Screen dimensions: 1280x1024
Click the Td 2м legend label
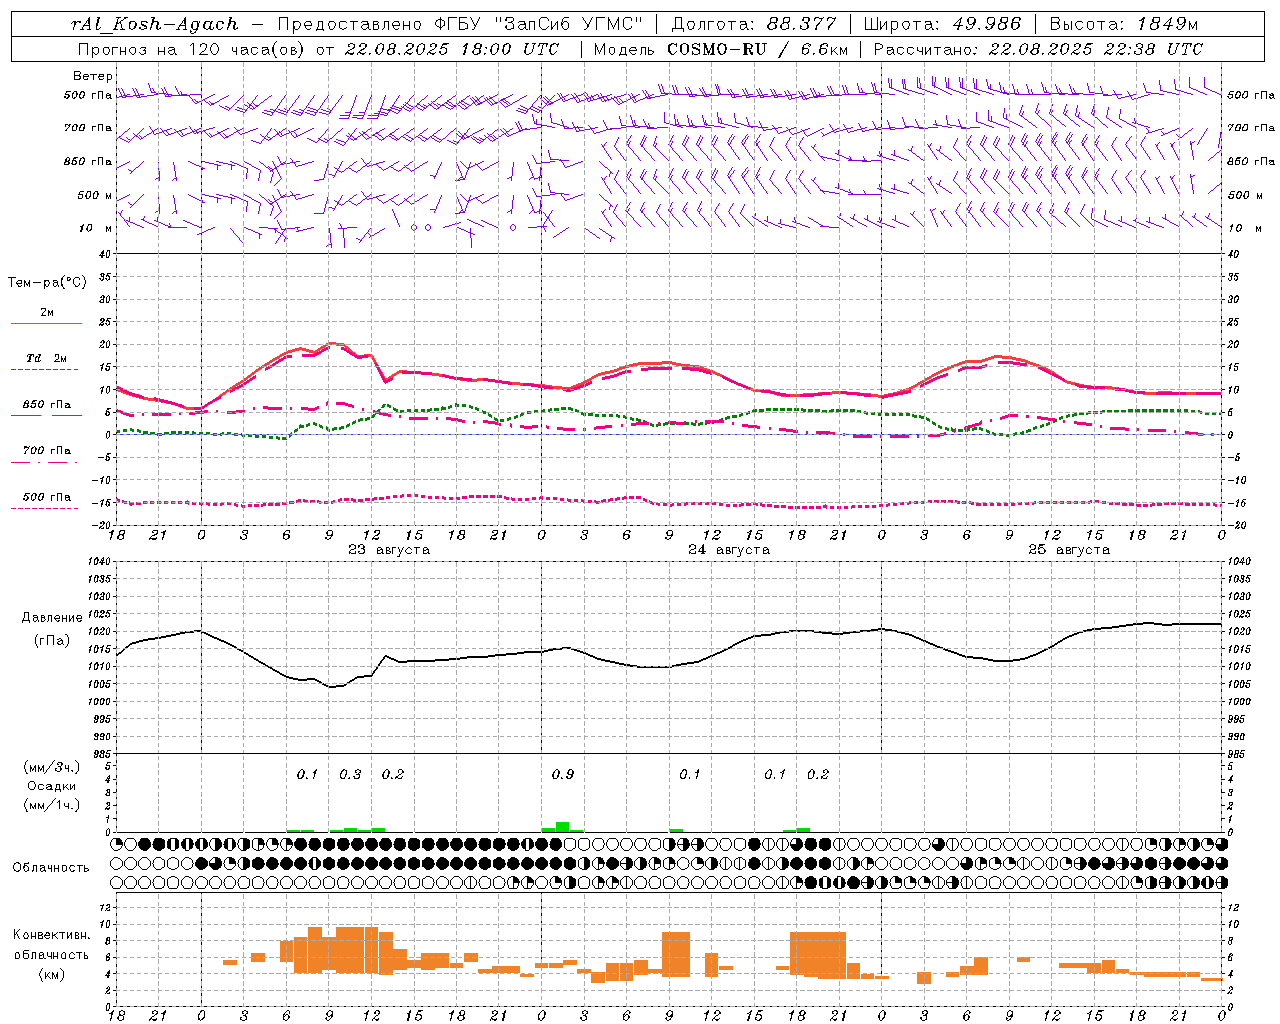47,358
